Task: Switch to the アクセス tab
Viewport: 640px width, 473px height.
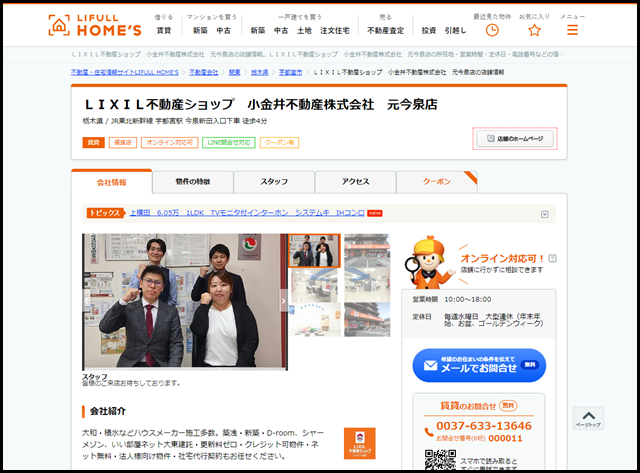Action: pyautogui.click(x=355, y=182)
